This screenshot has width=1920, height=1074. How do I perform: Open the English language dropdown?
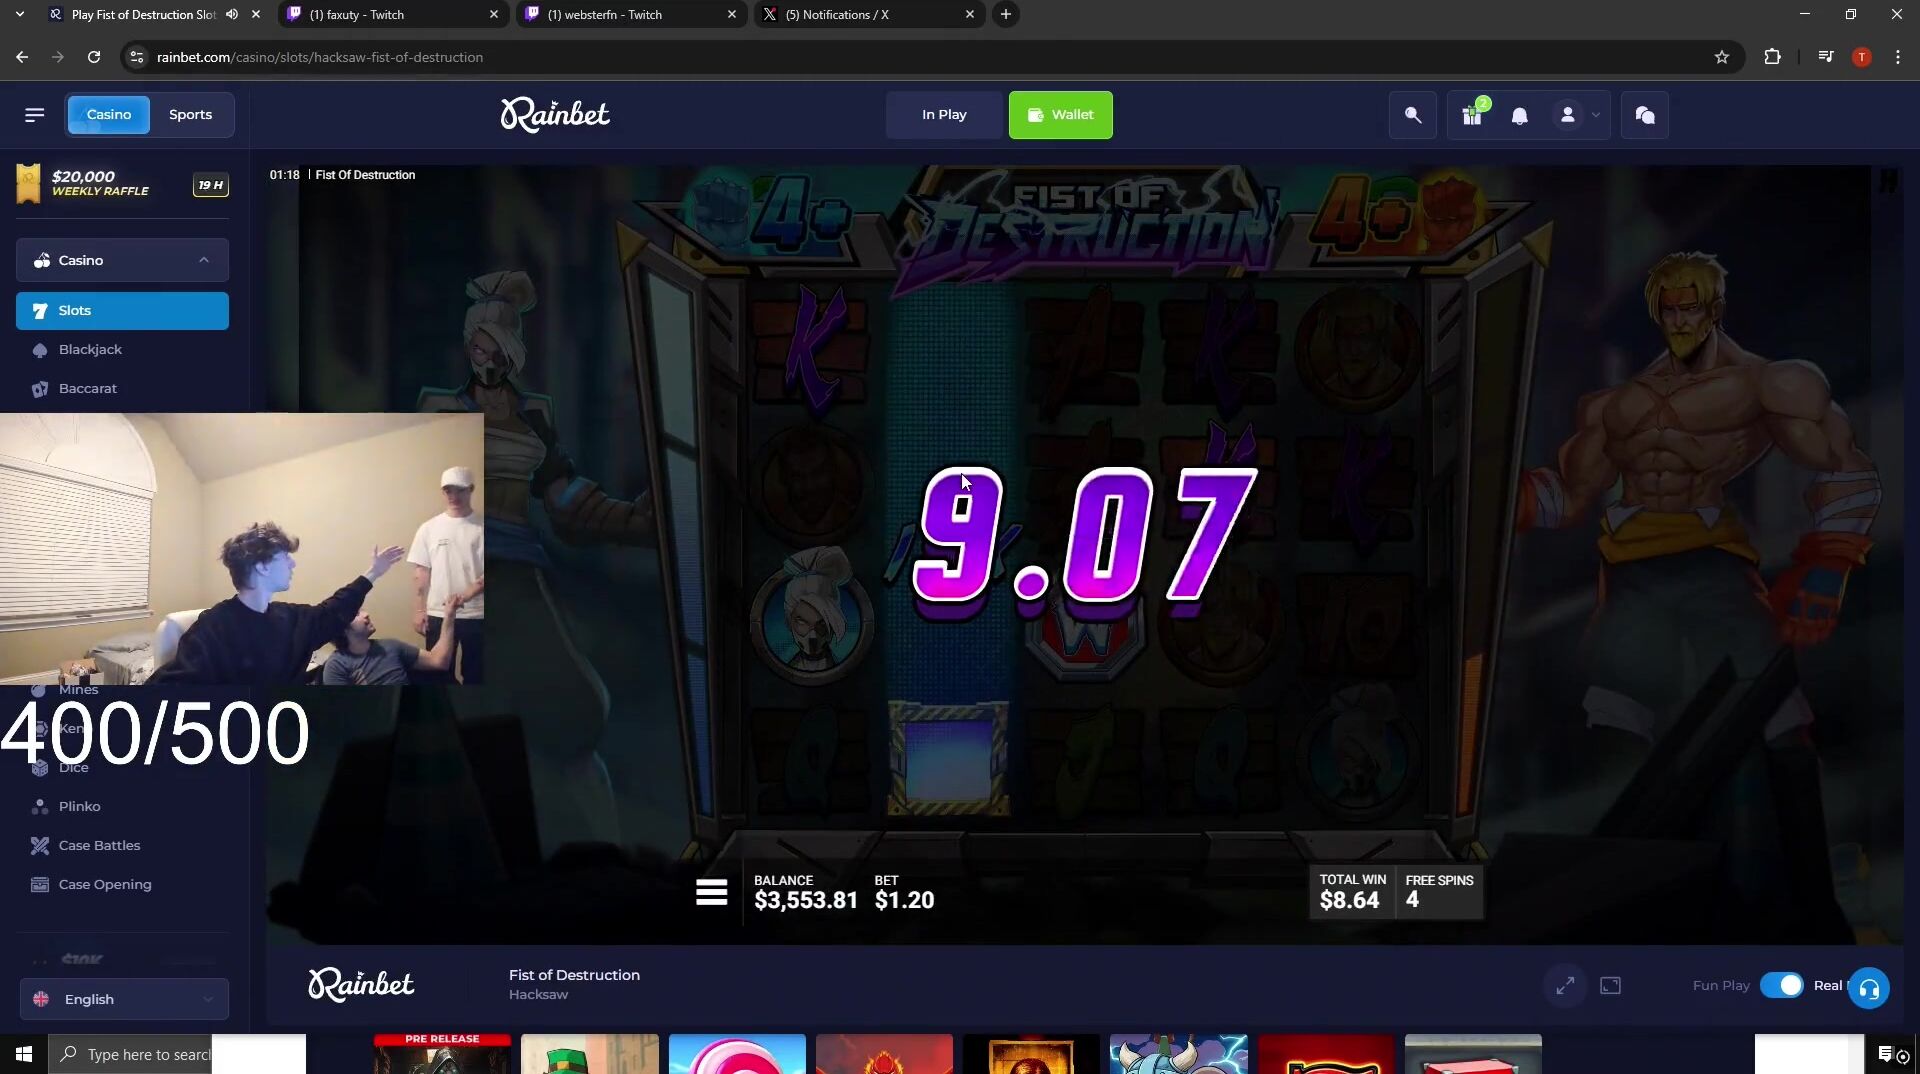click(124, 999)
